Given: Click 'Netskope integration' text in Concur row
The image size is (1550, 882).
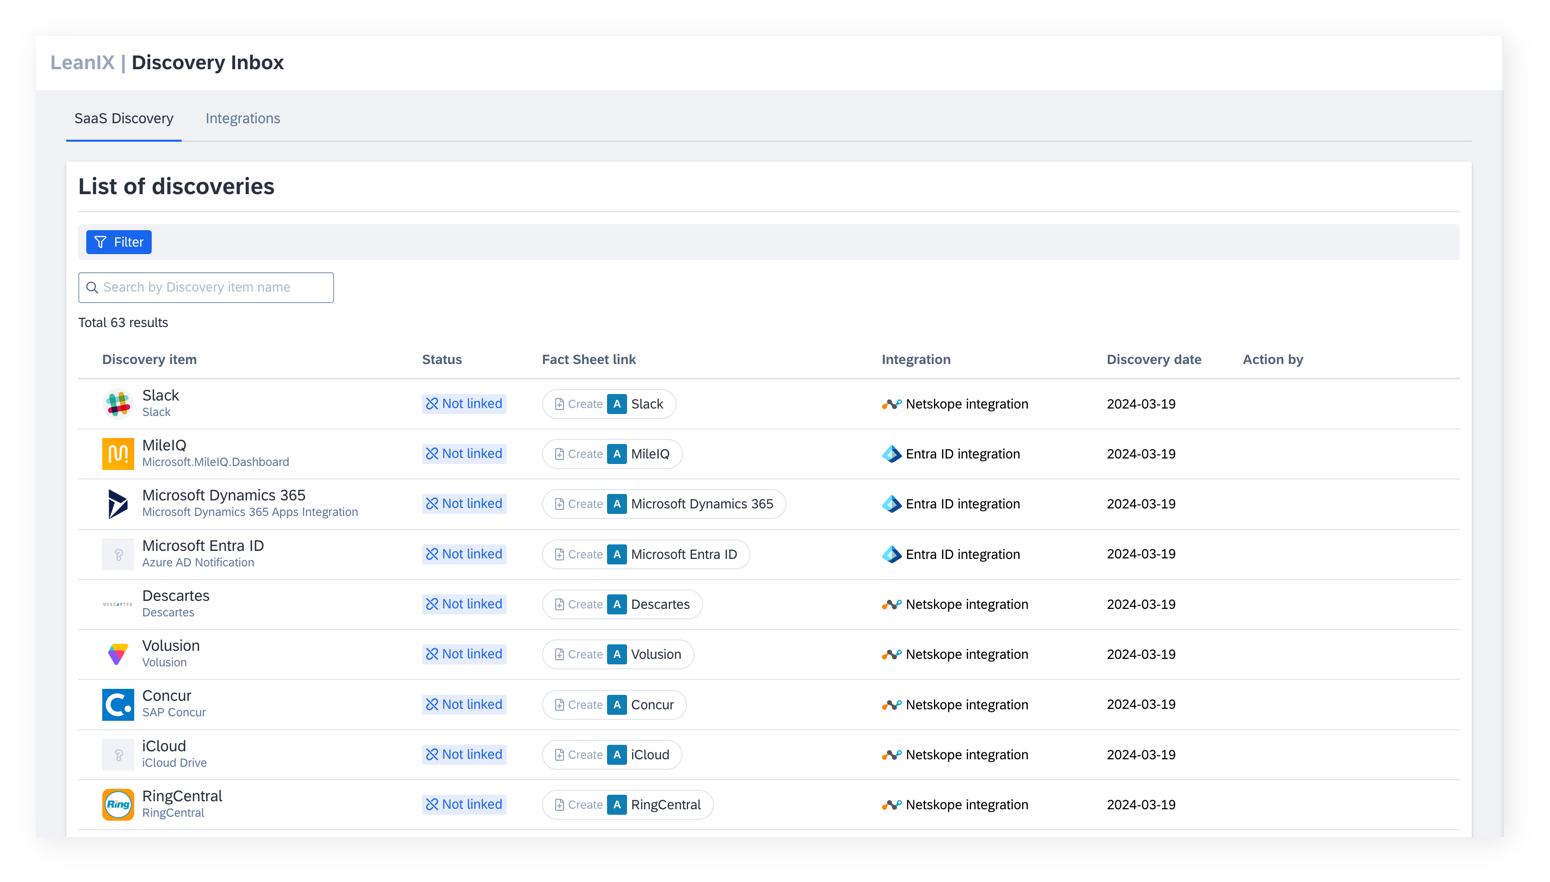Looking at the screenshot, I should point(967,705).
